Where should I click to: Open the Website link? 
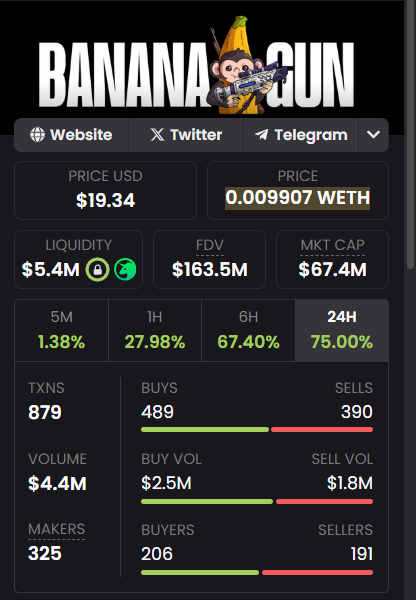[x=71, y=135]
